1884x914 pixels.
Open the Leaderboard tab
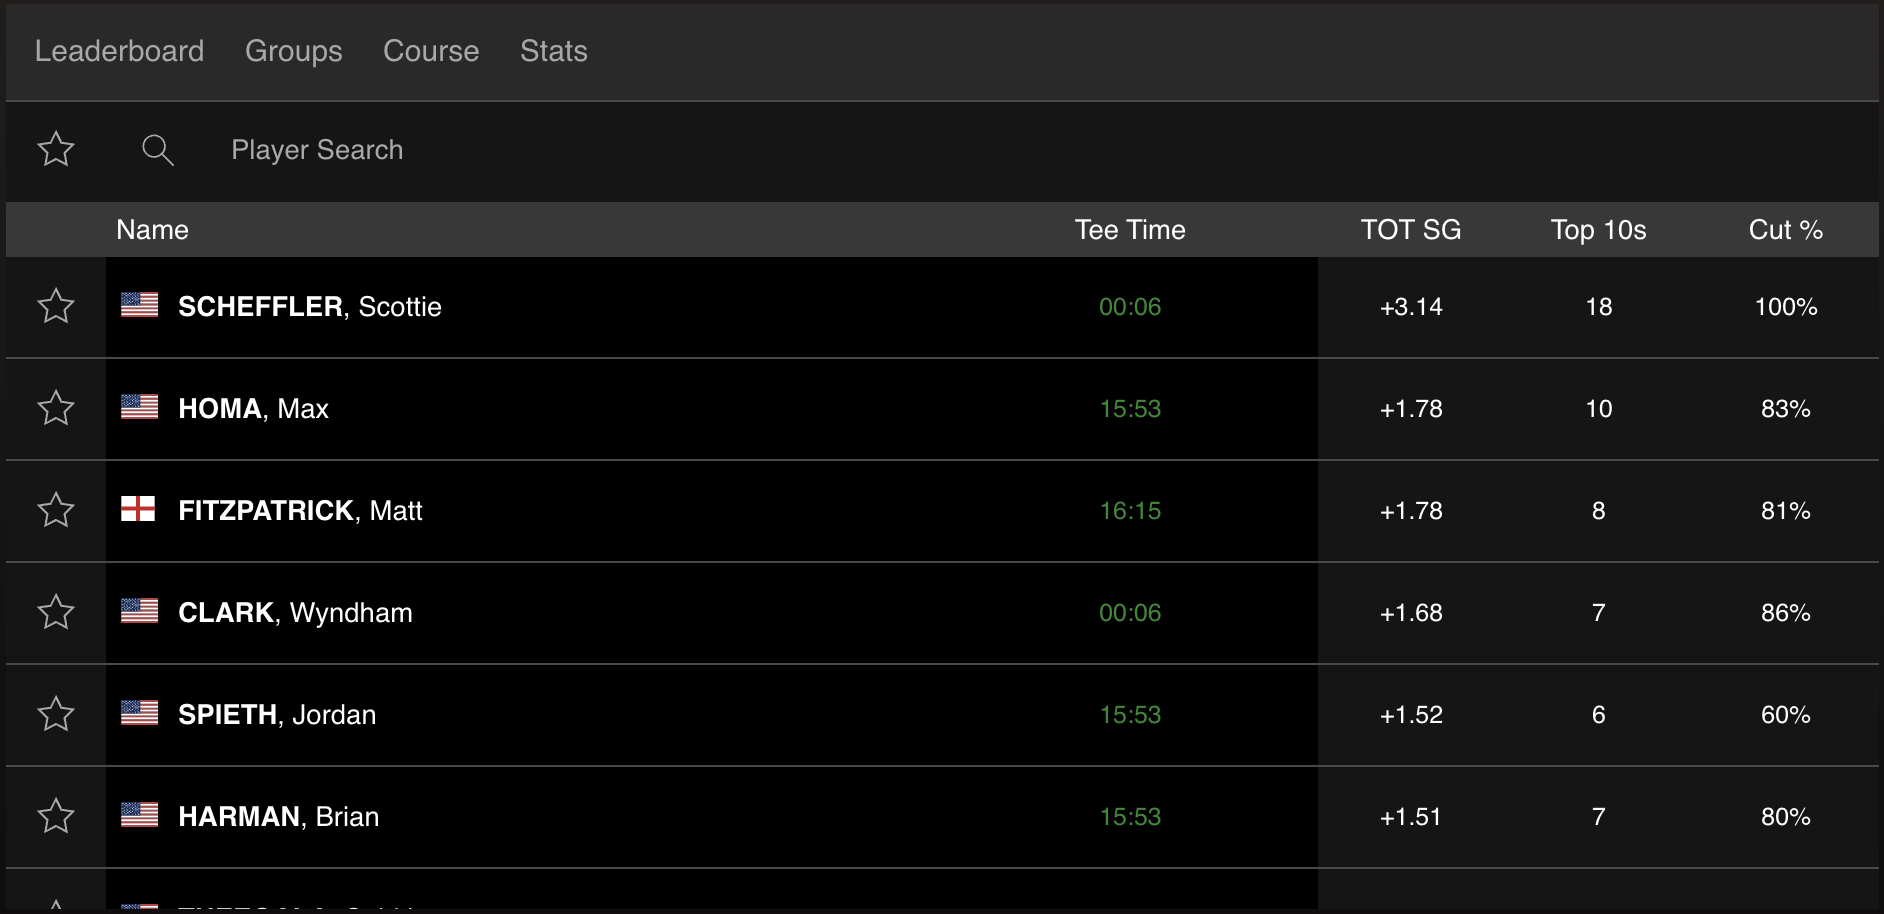point(119,51)
